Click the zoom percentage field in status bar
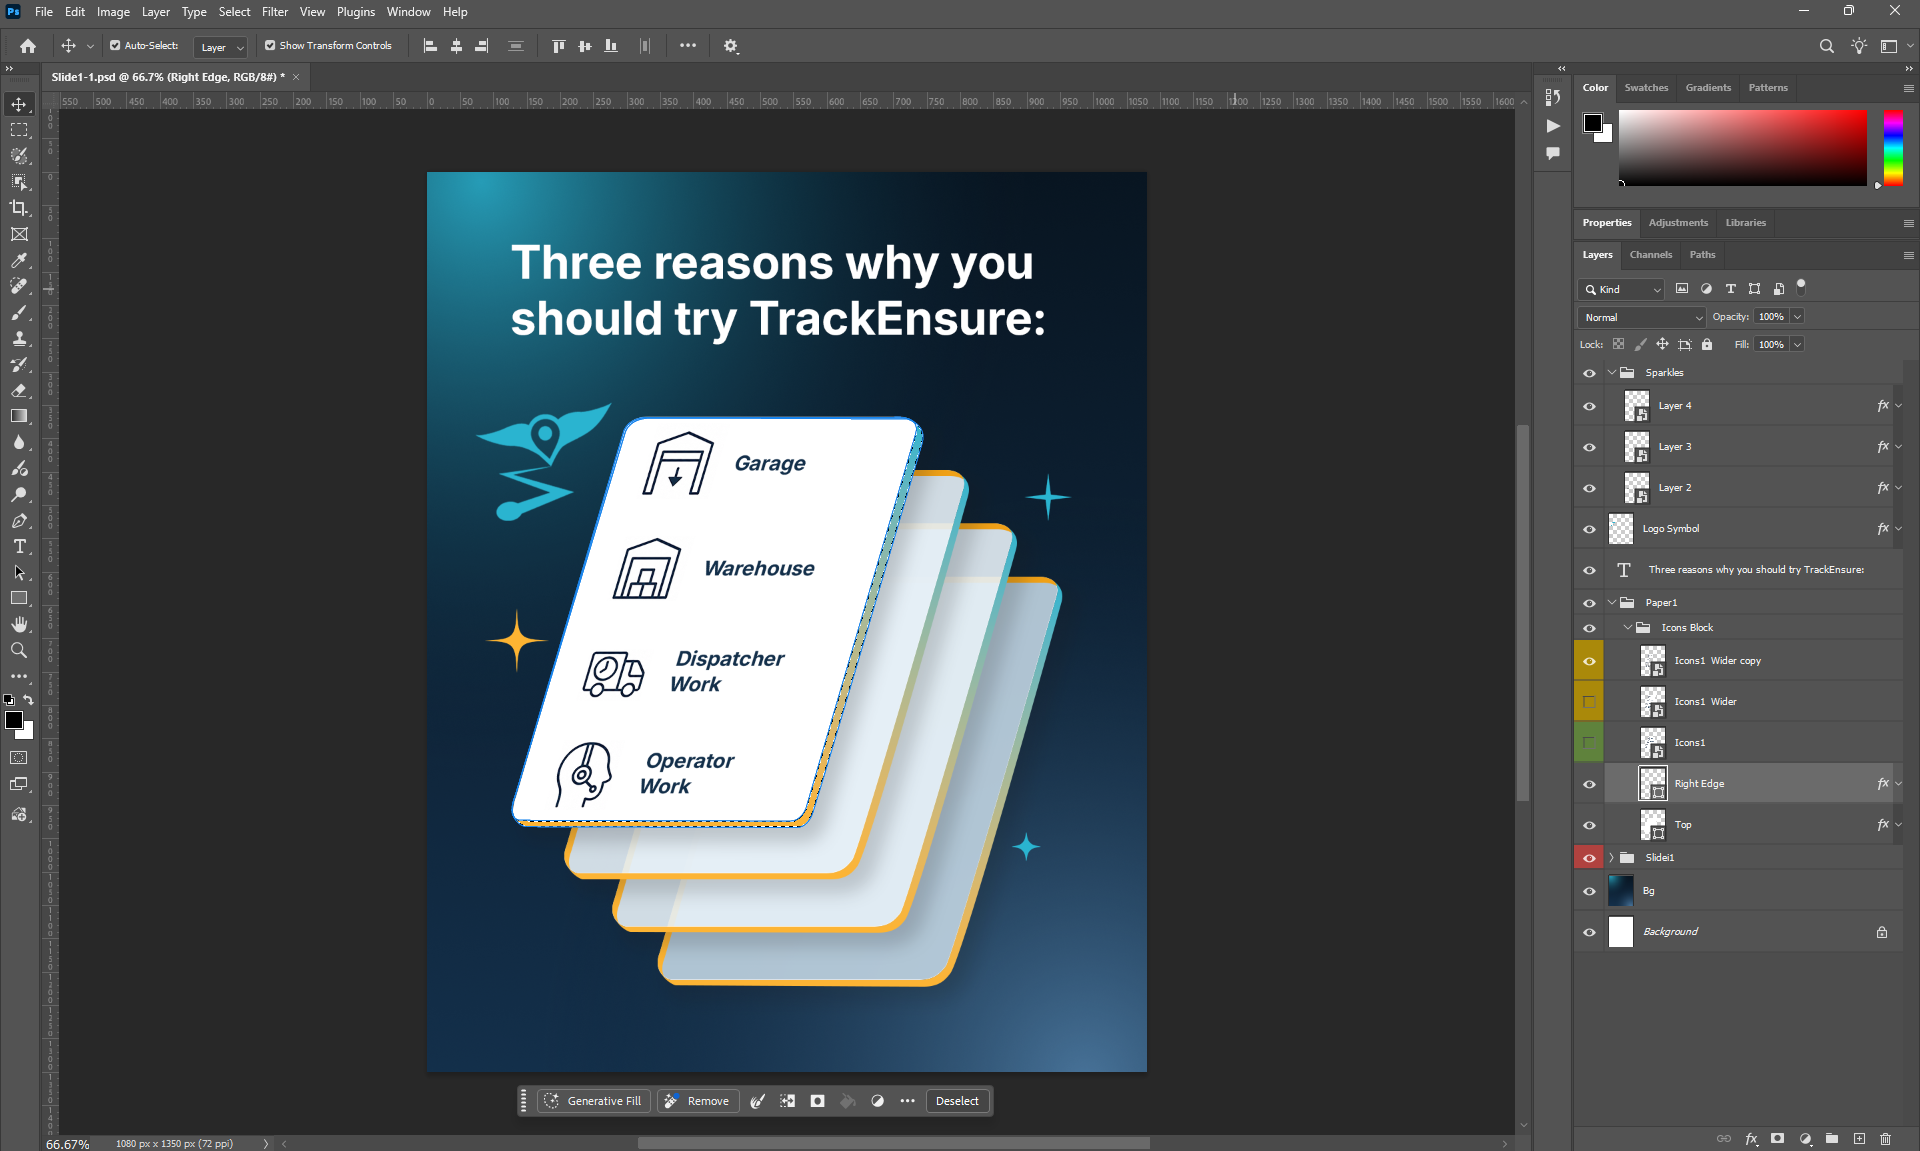1920x1151 pixels. click(68, 1144)
